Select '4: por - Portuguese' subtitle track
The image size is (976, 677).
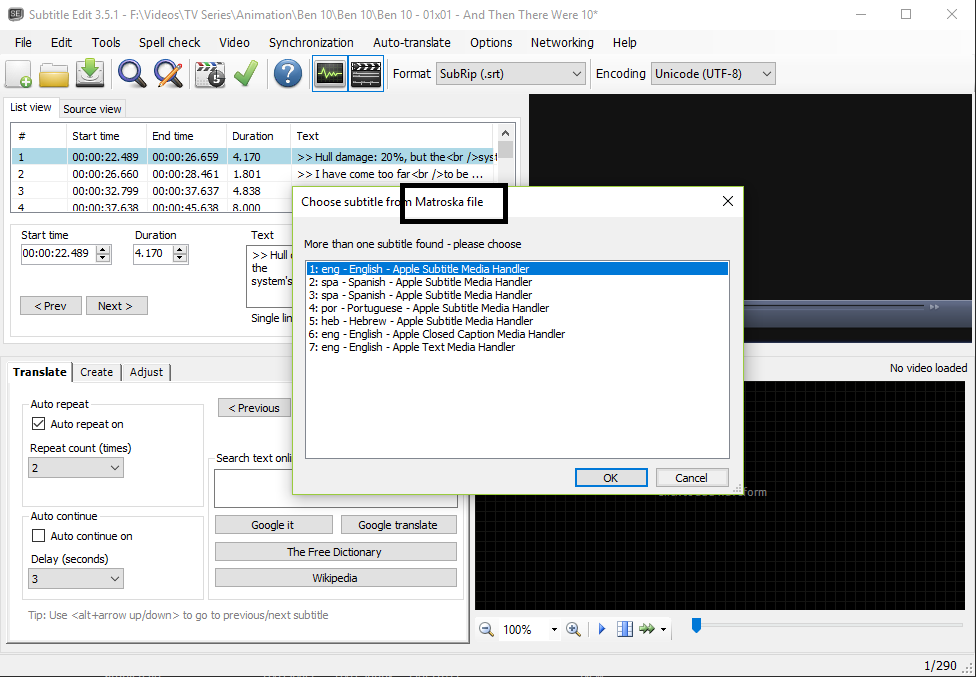517,308
